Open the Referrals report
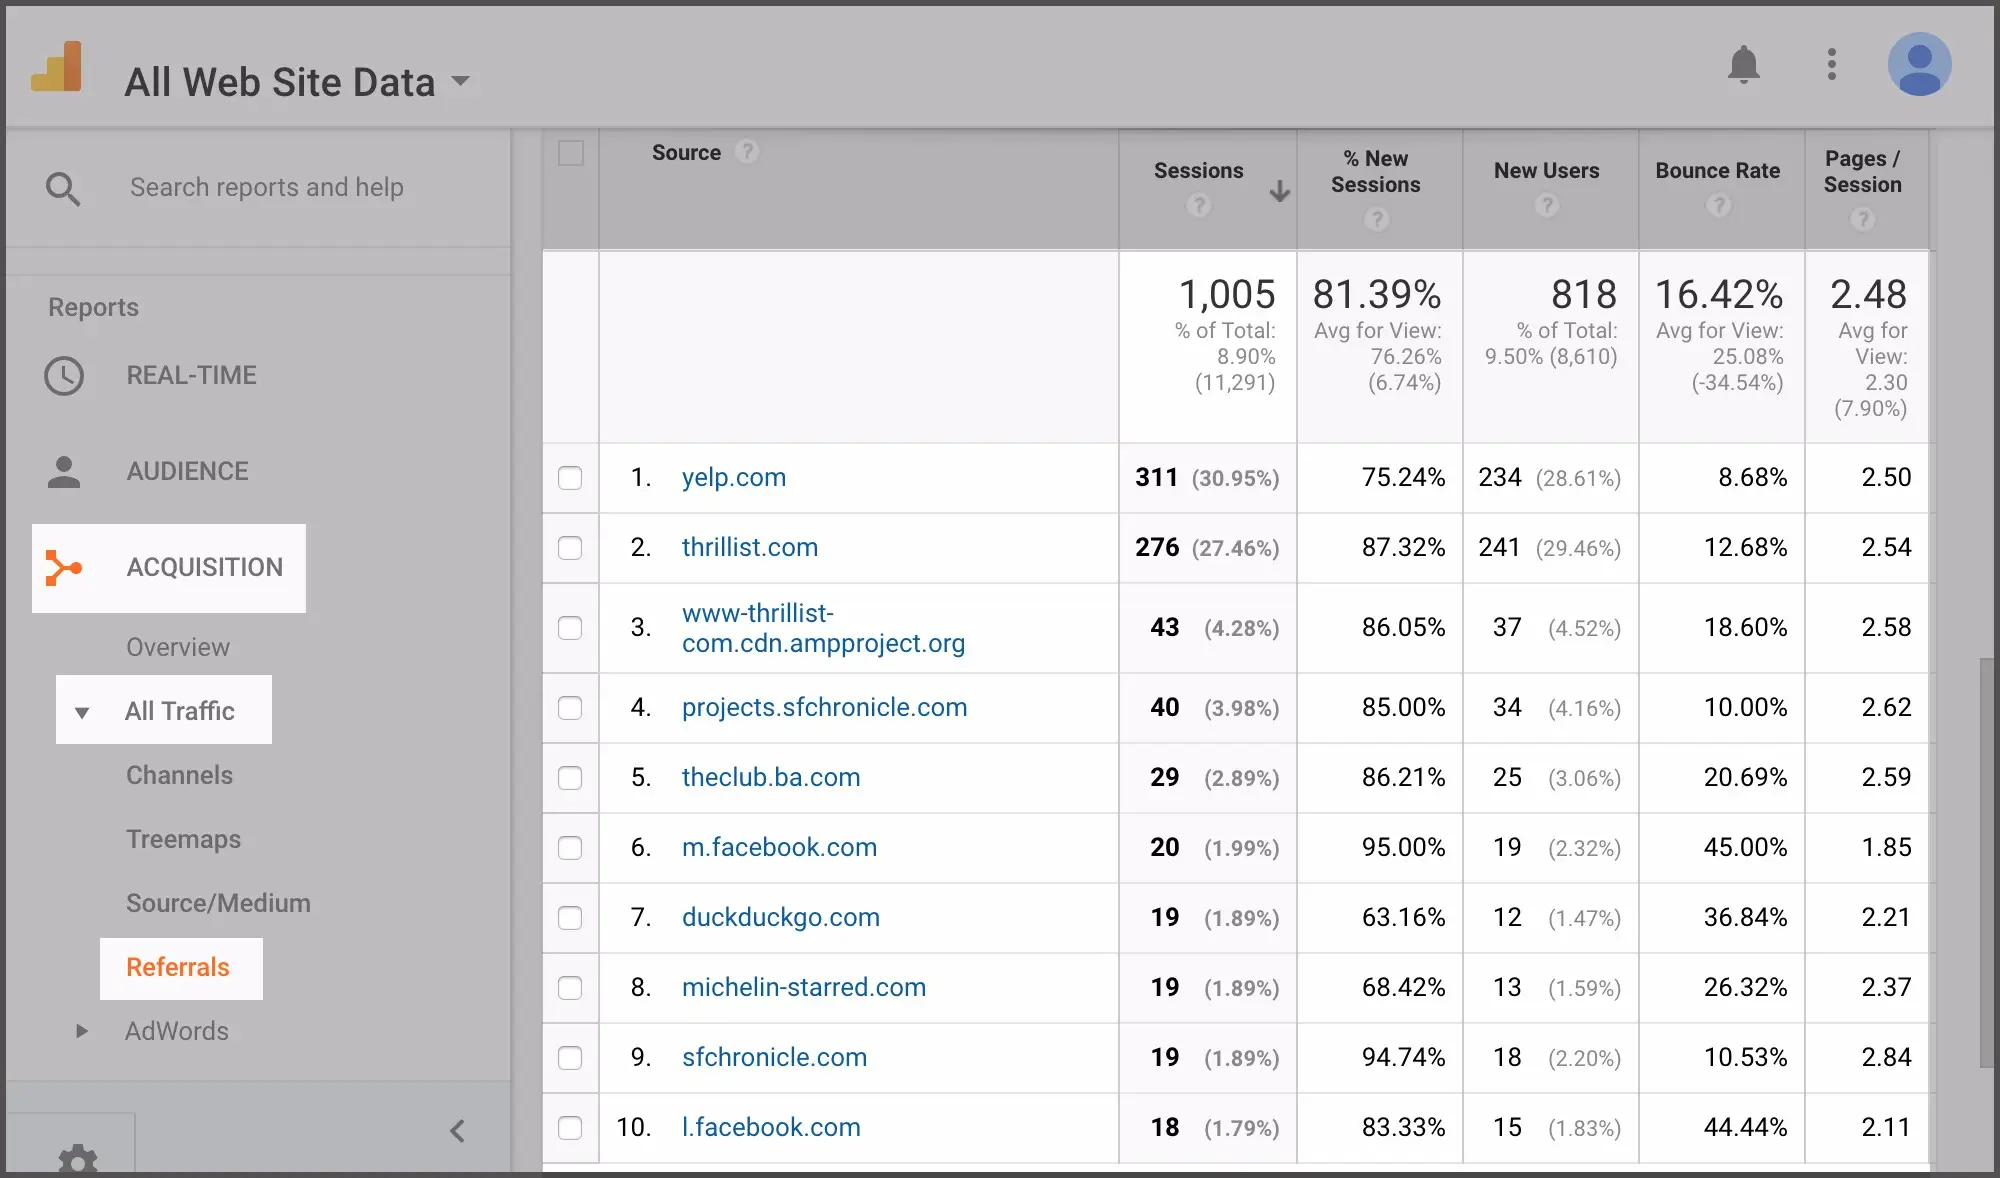 (x=178, y=968)
